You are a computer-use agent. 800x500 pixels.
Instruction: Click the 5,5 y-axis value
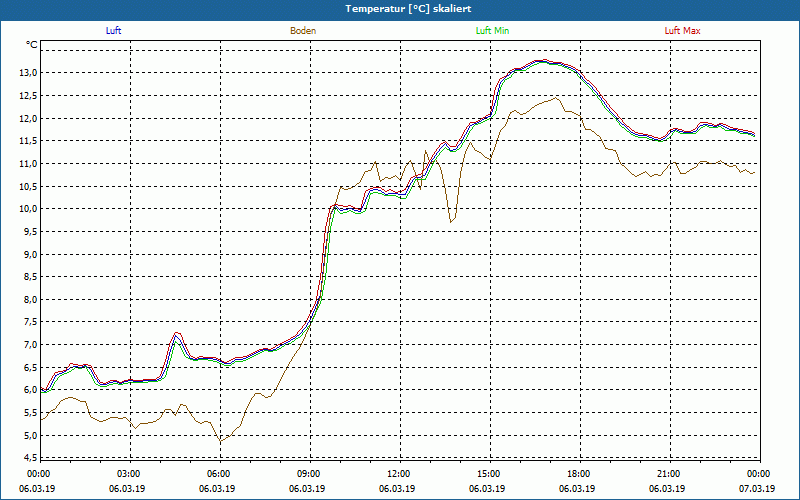point(30,413)
